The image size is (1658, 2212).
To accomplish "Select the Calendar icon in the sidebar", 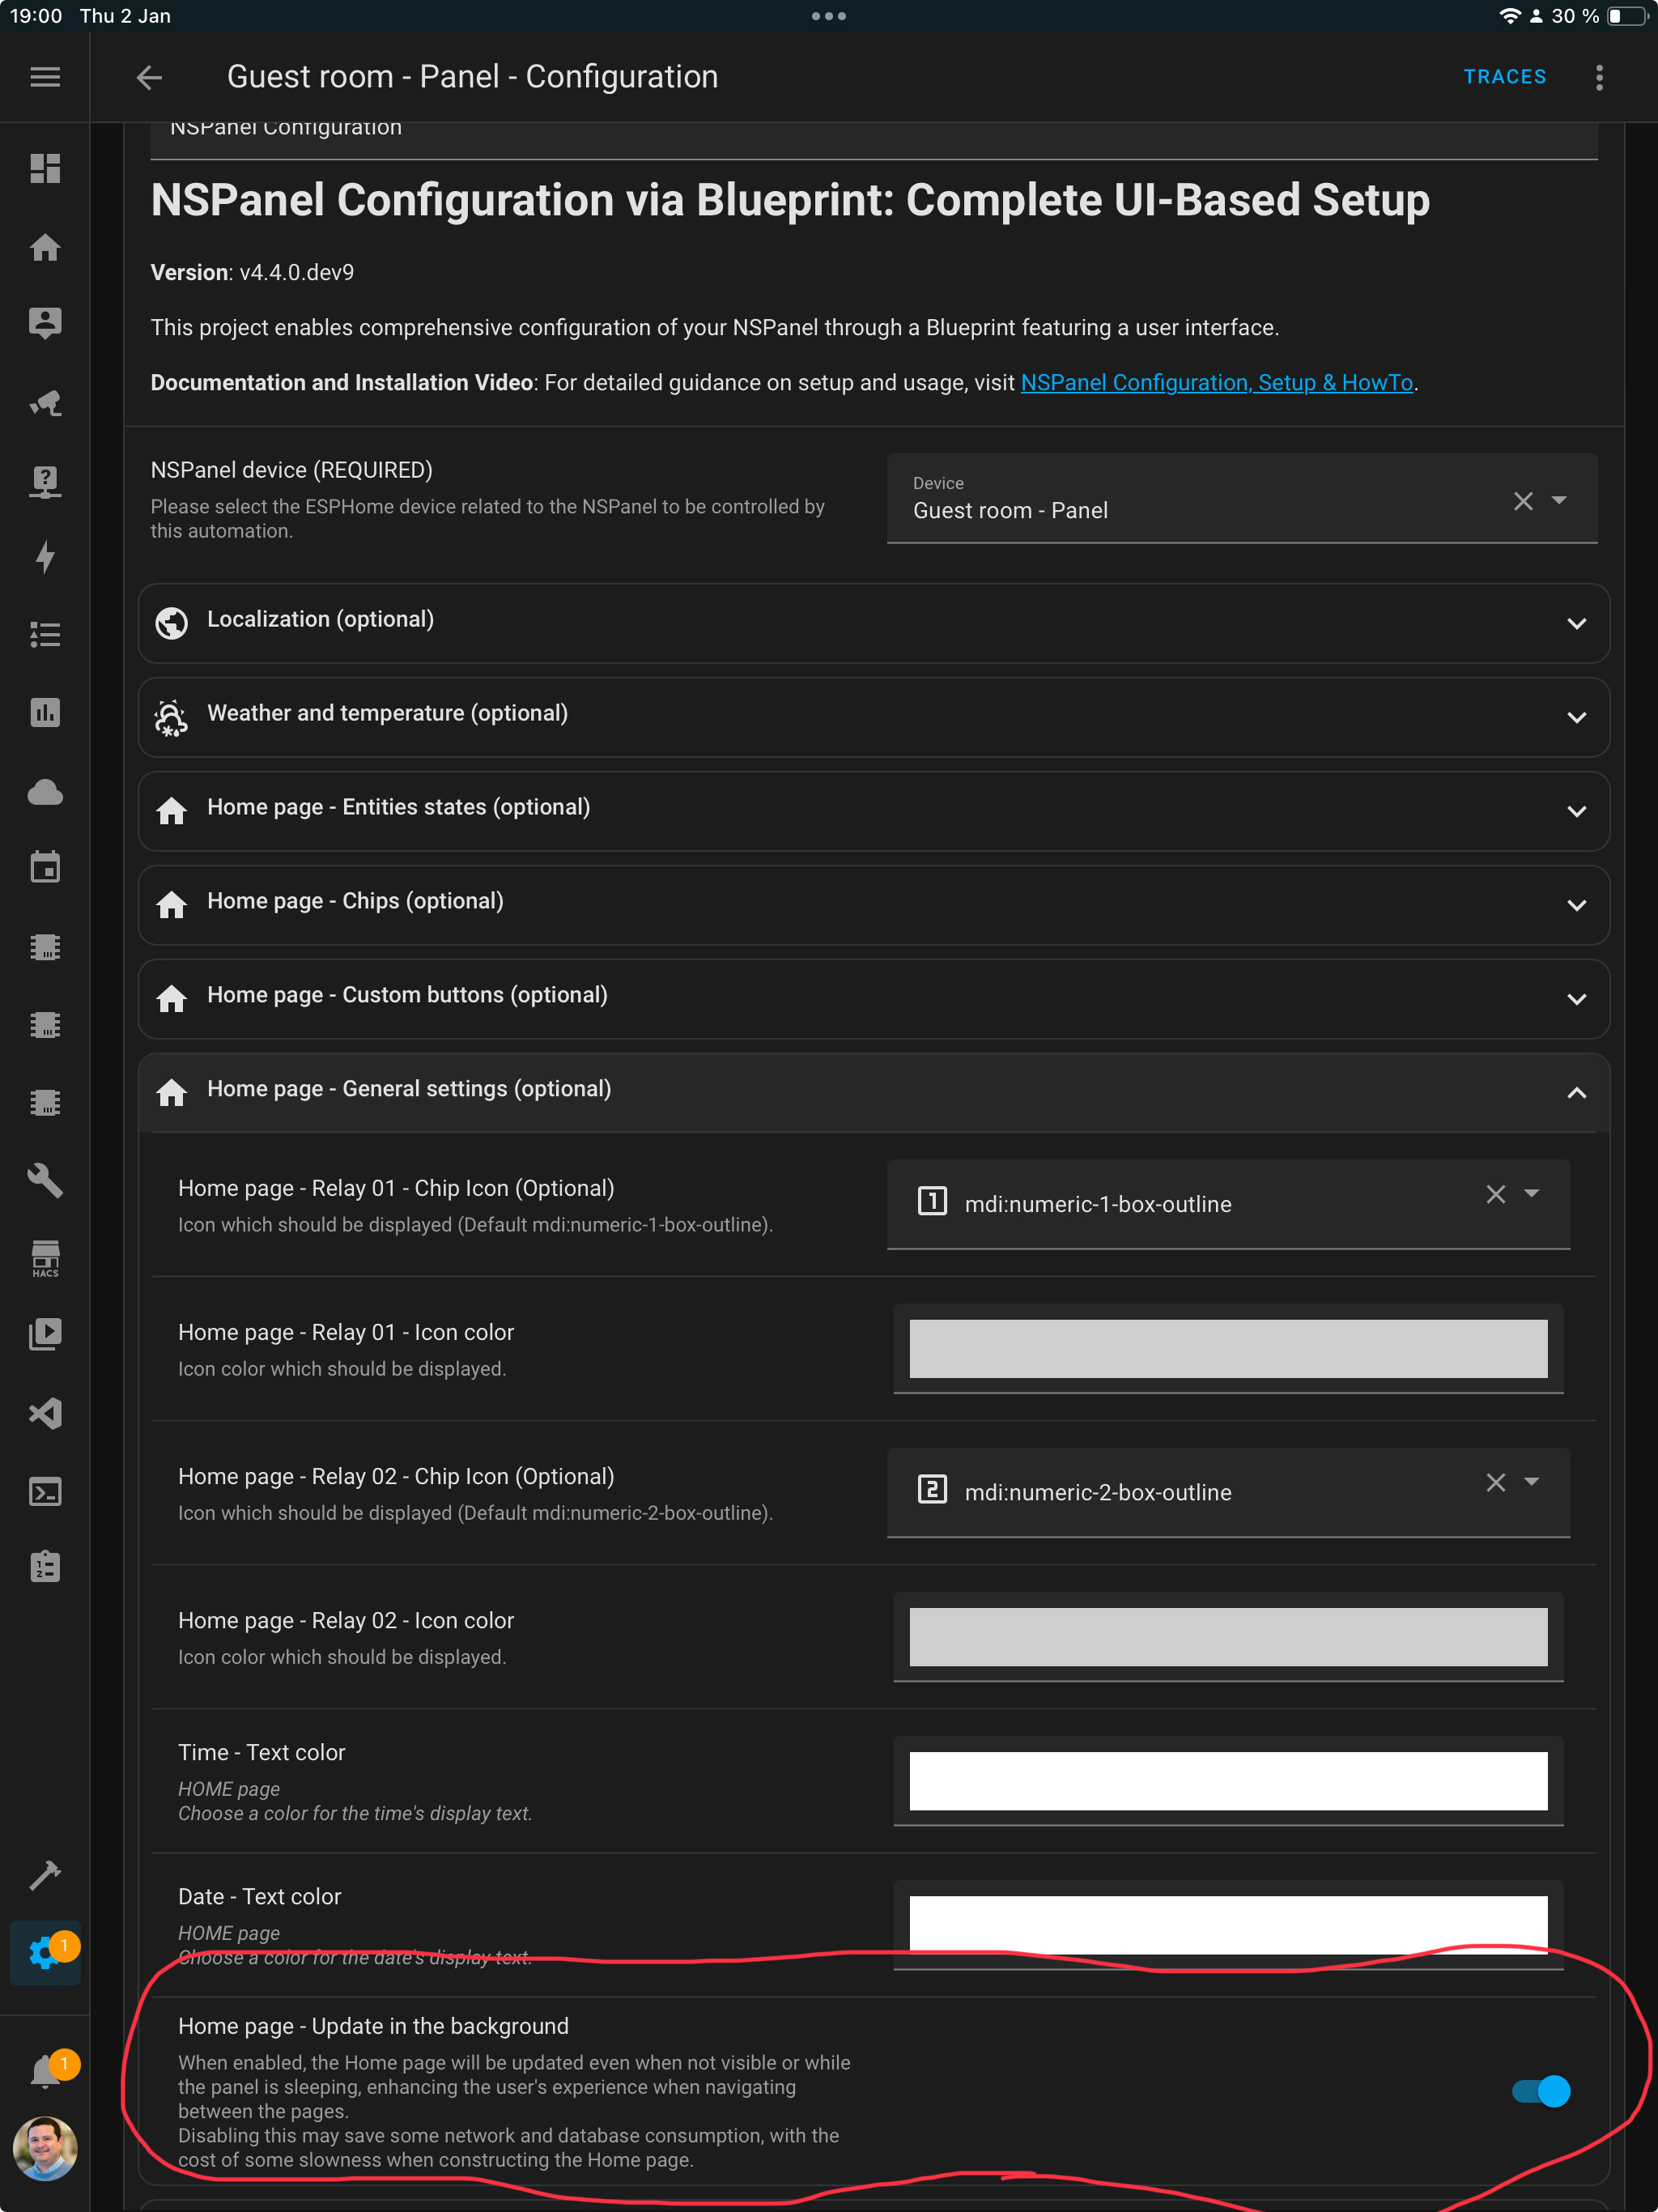I will pyautogui.click(x=46, y=867).
